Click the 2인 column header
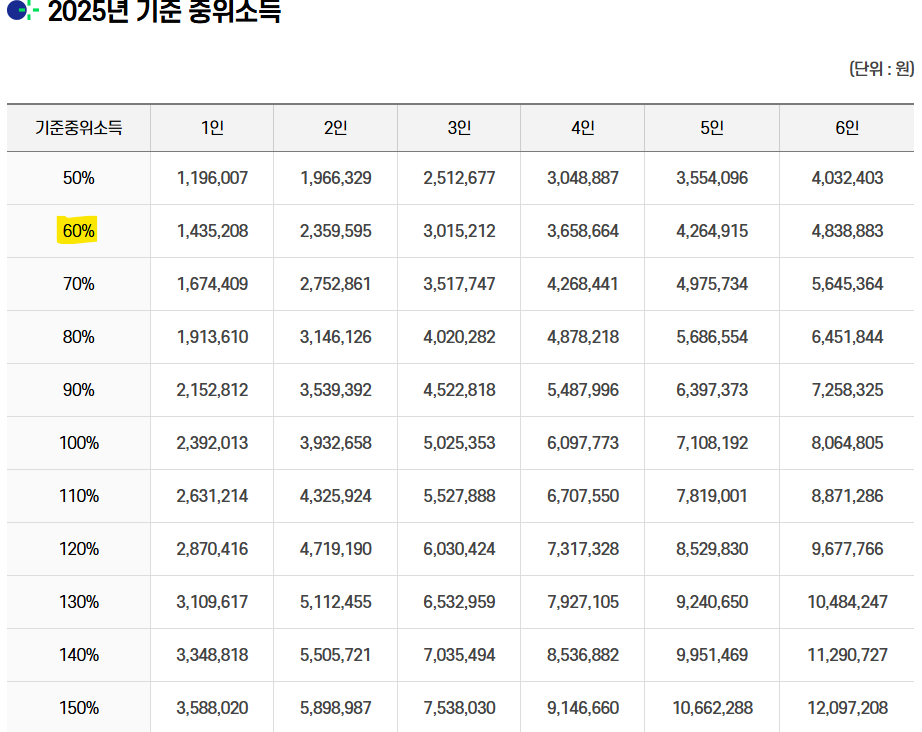This screenshot has width=922, height=732. pos(336,128)
